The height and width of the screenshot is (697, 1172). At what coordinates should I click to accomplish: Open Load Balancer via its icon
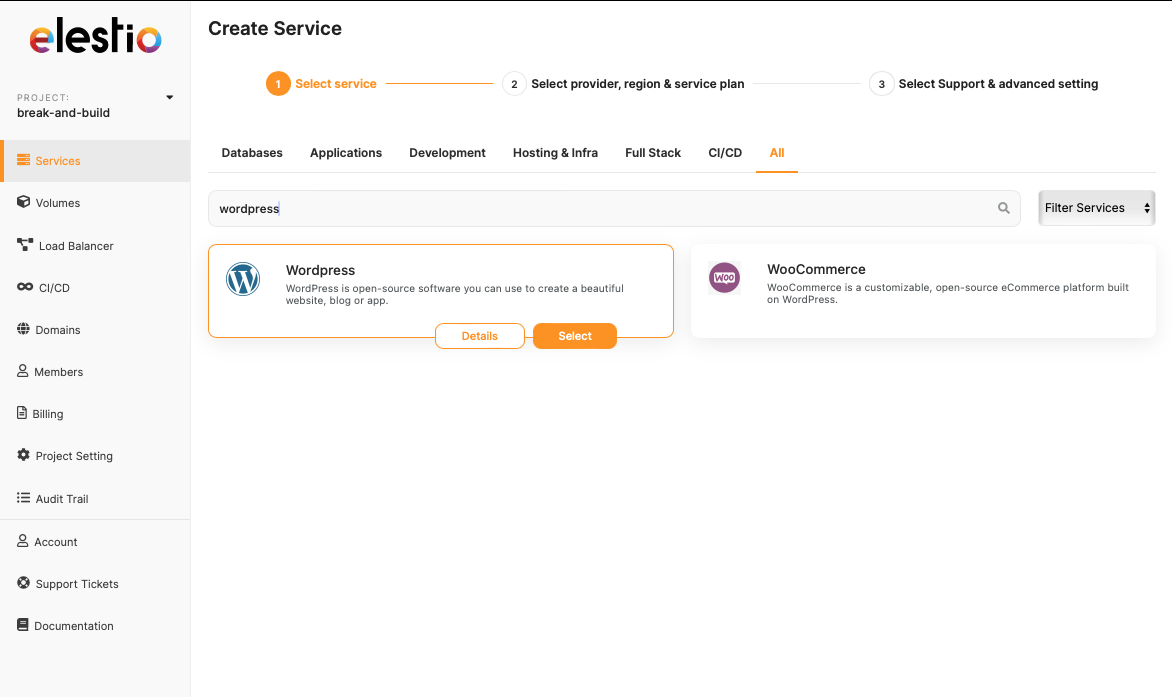point(25,245)
